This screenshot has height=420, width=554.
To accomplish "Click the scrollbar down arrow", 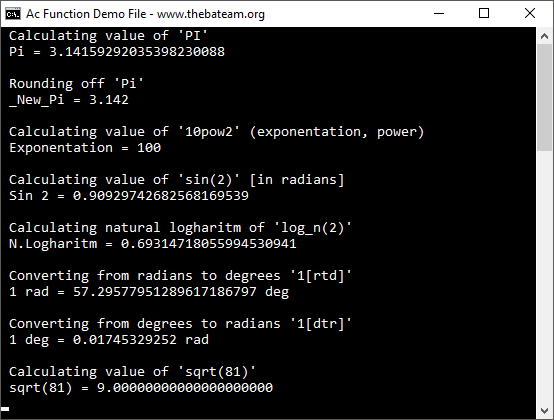I will click(544, 411).
